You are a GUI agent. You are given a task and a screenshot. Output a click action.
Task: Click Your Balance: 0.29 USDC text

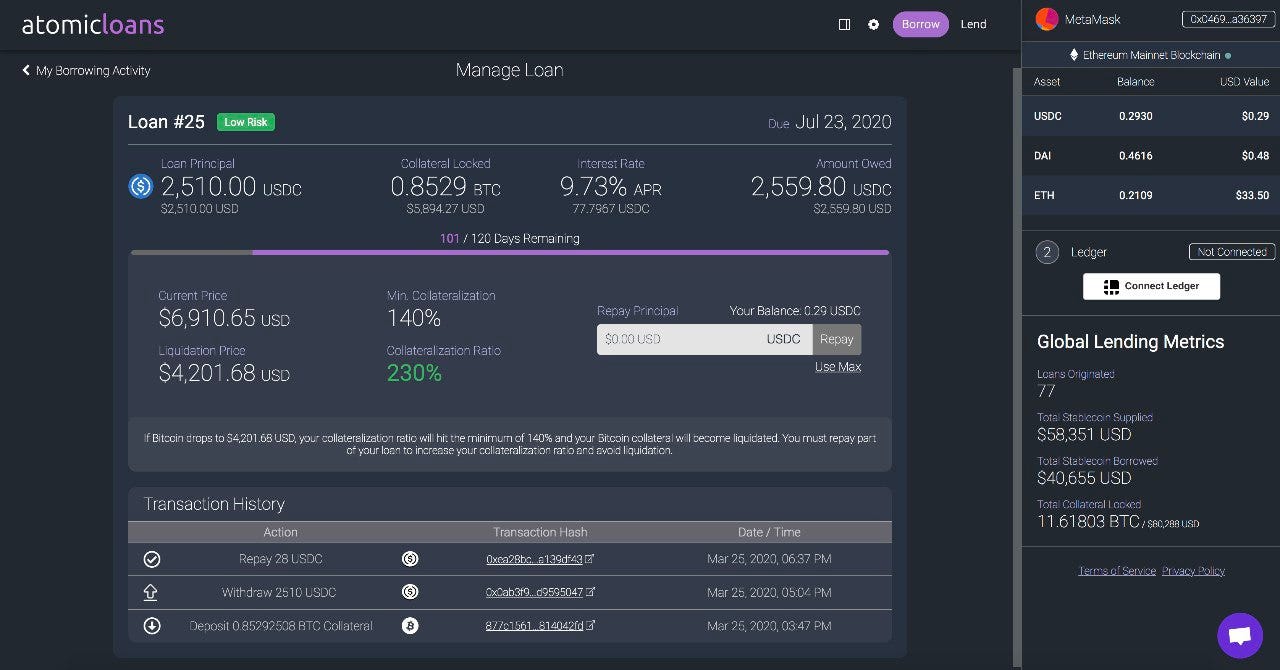[795, 311]
